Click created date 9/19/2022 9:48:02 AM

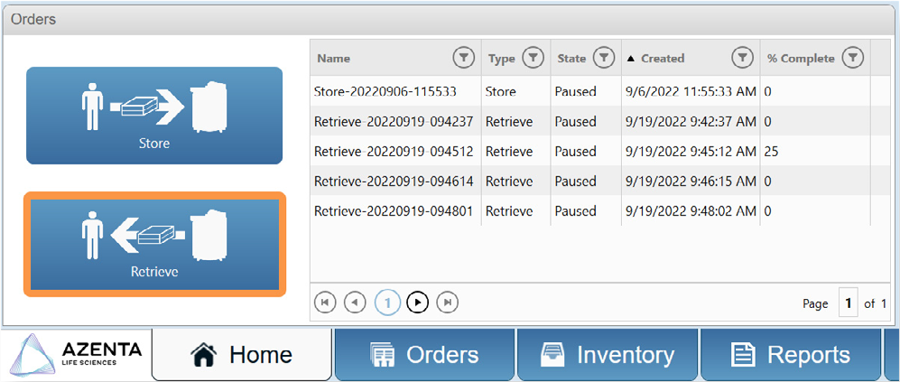pos(690,211)
